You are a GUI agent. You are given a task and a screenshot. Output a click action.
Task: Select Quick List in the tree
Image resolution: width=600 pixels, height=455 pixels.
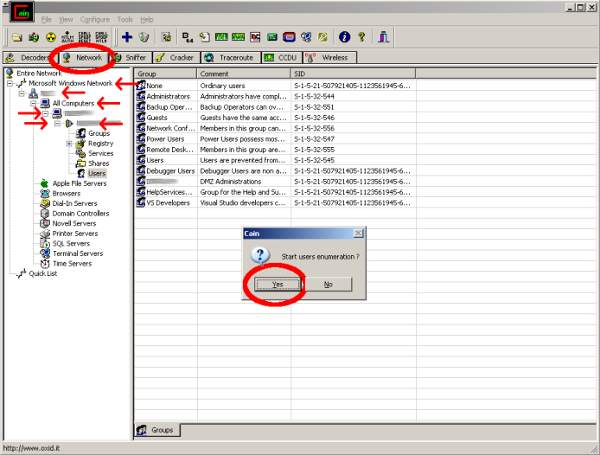tap(42, 274)
